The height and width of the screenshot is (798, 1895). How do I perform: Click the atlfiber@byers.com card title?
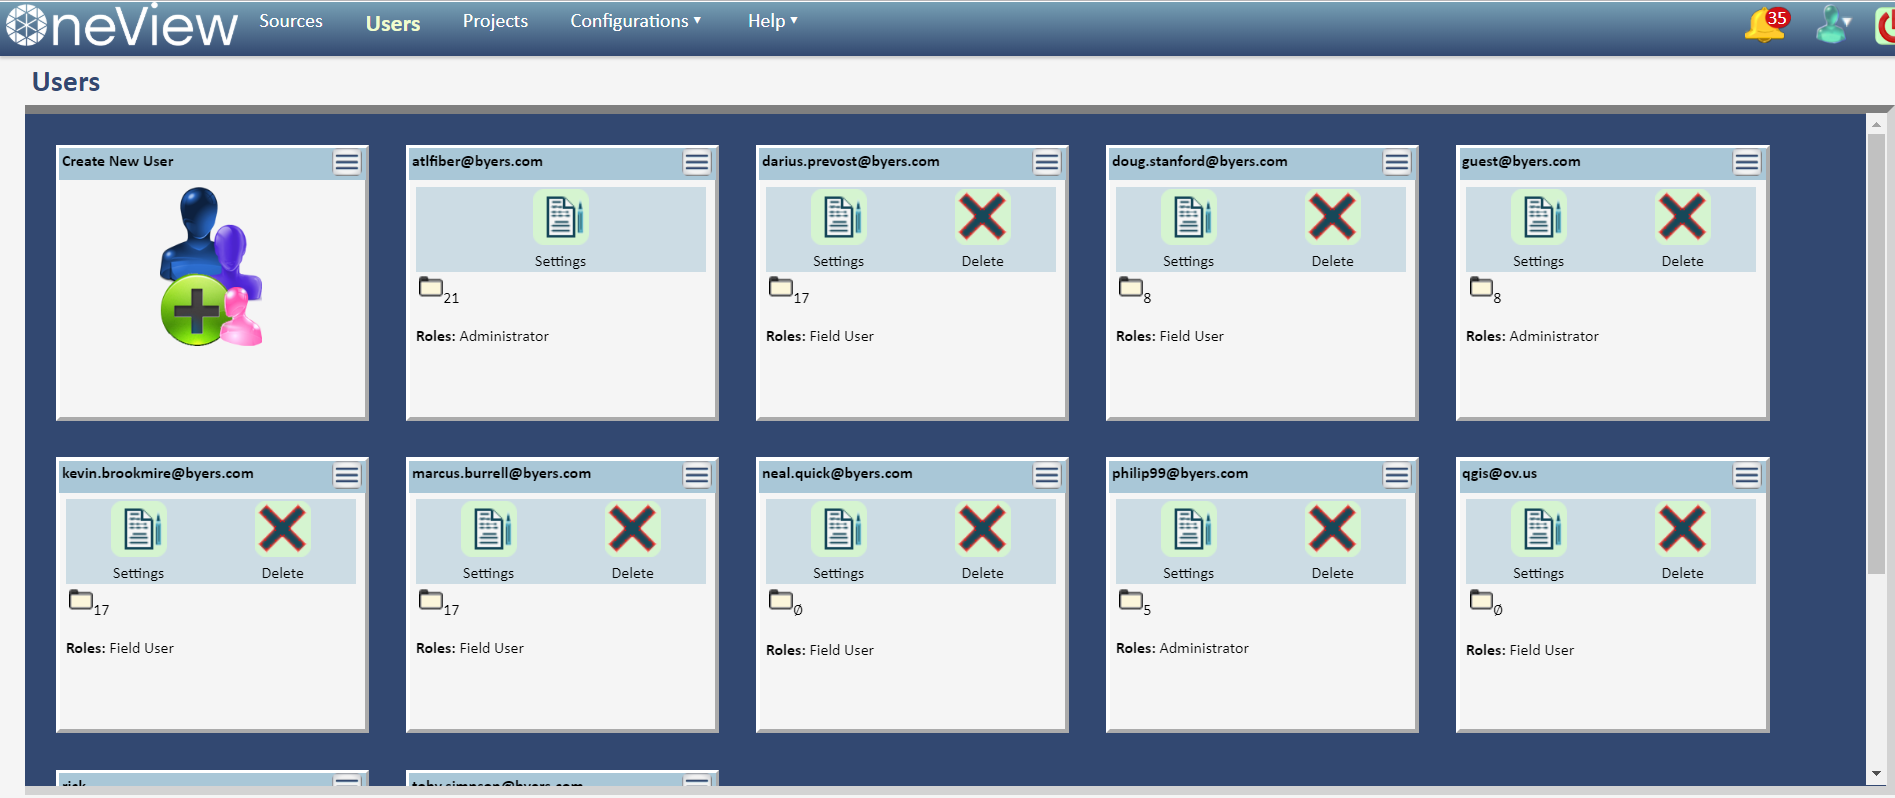477,161
